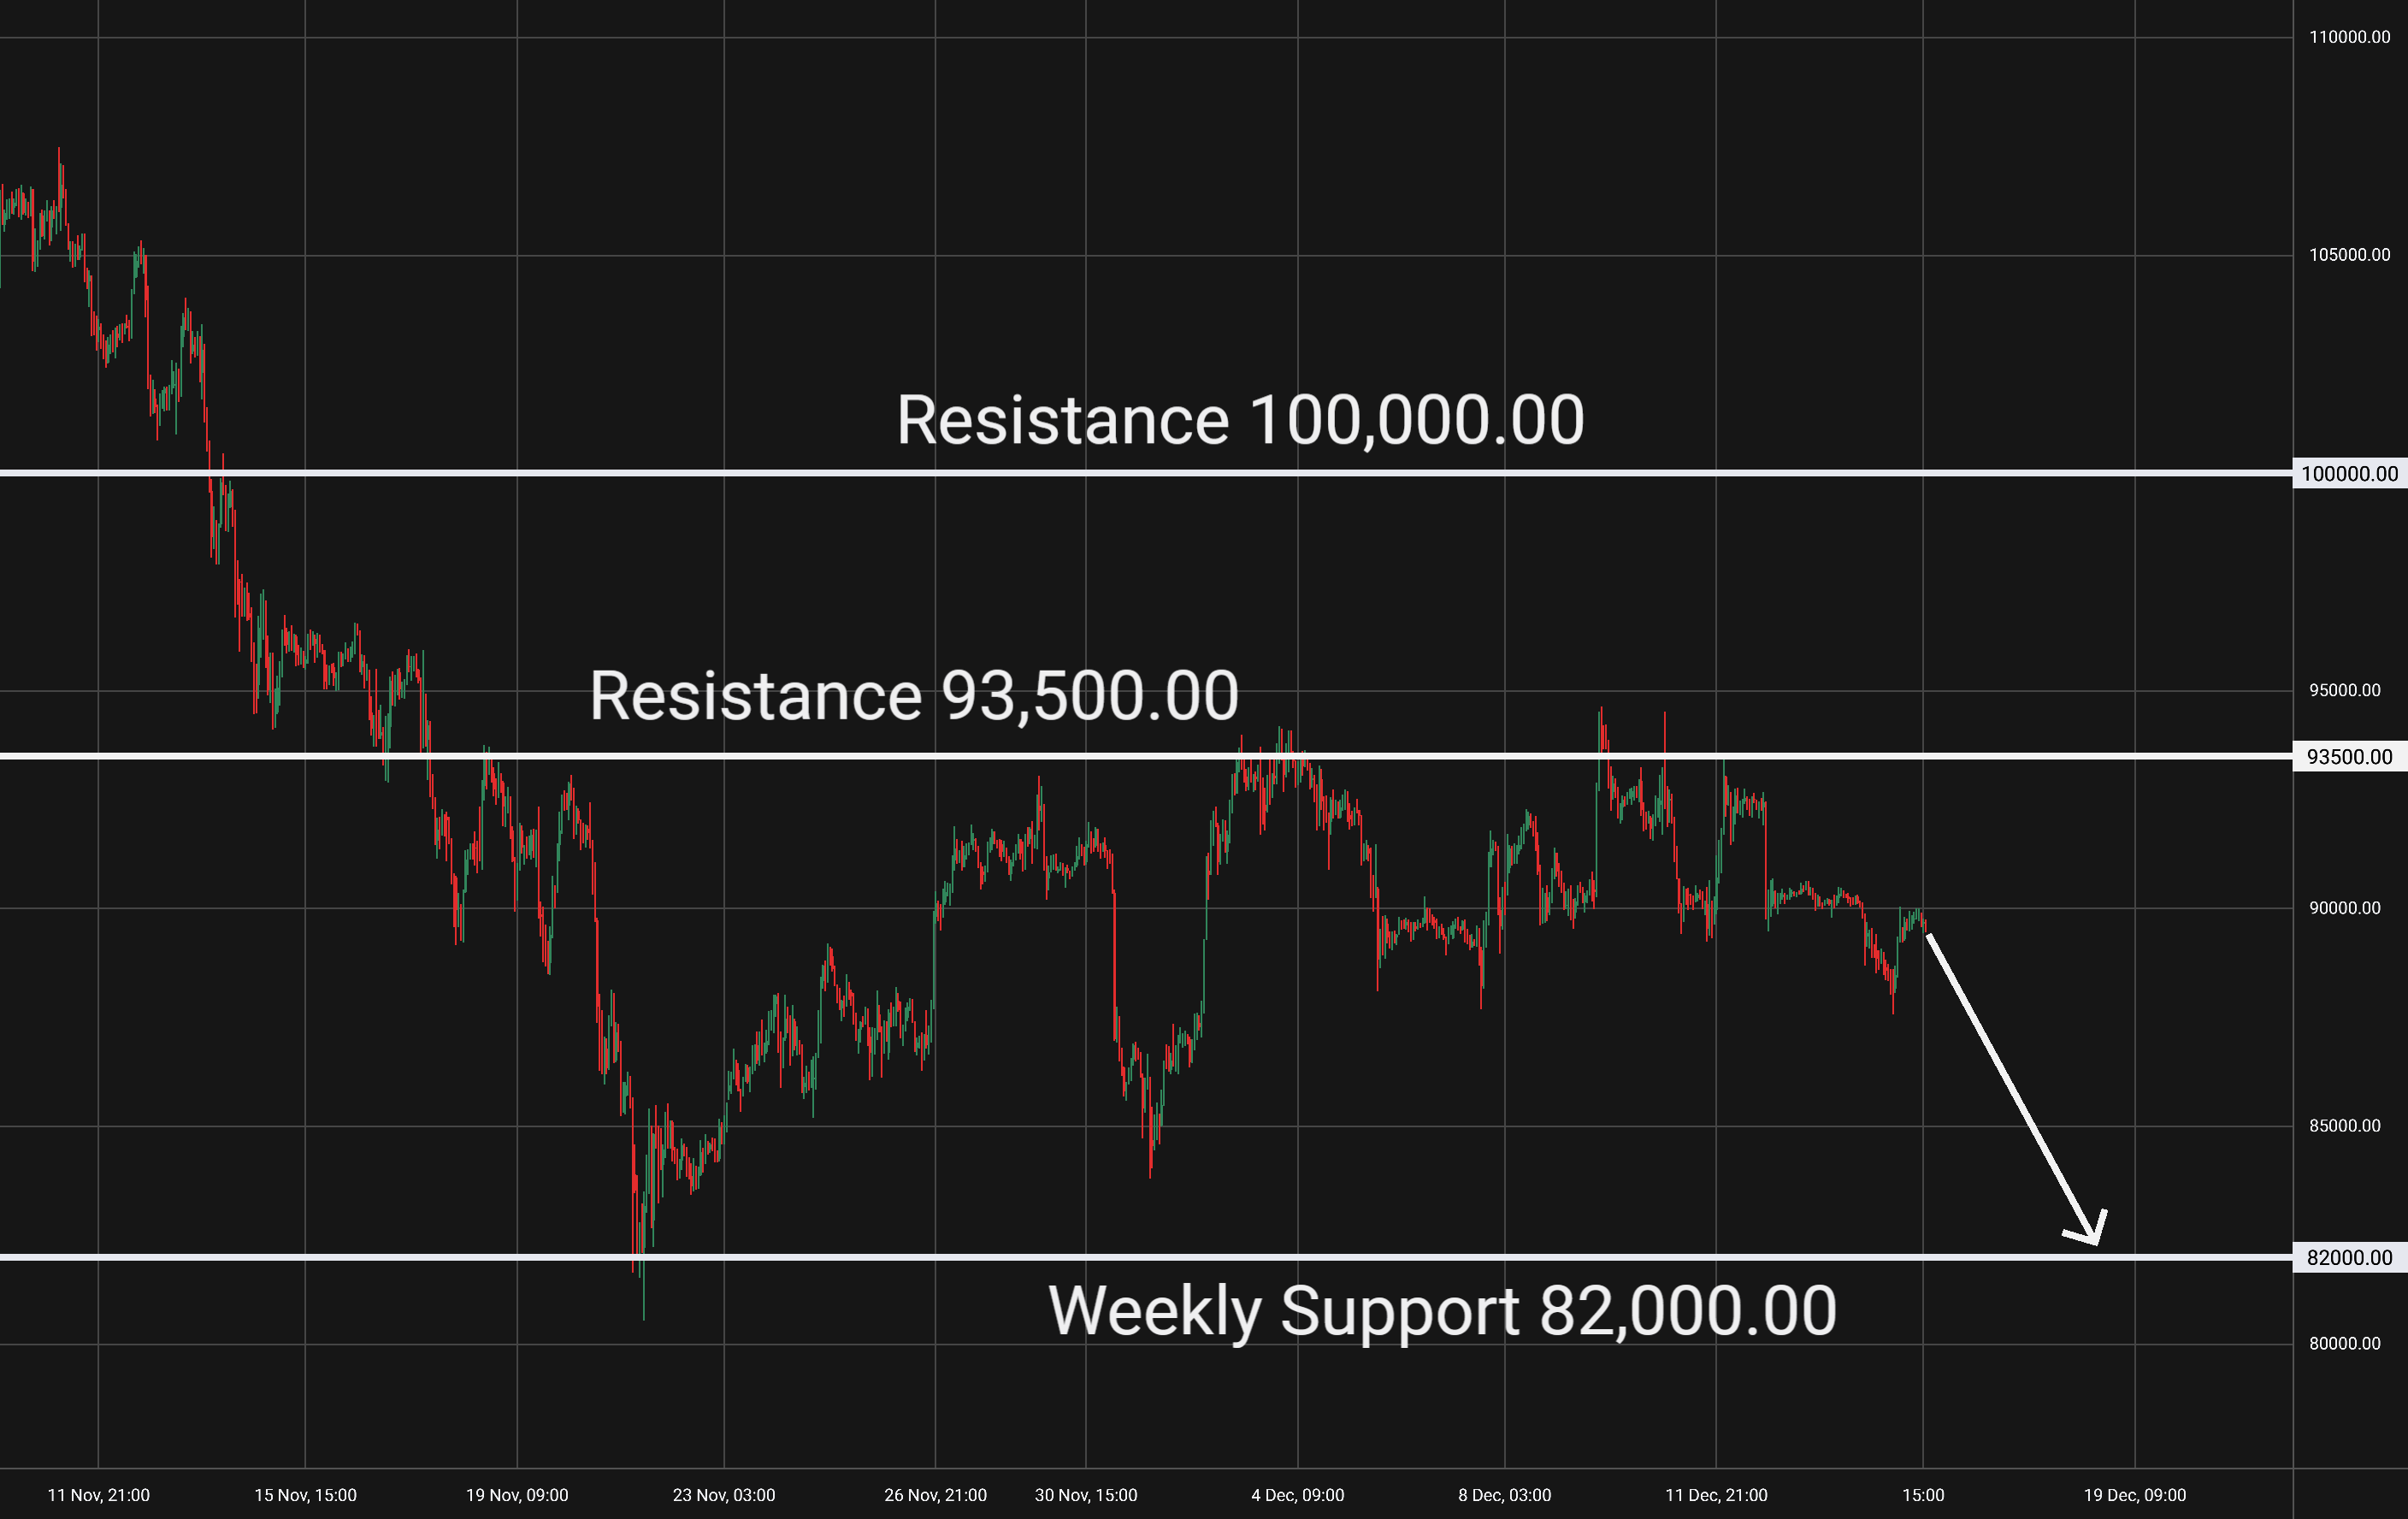Image resolution: width=2408 pixels, height=1519 pixels.
Task: Select the "19 Nov, 09:00" time label
Action: [x=517, y=1495]
